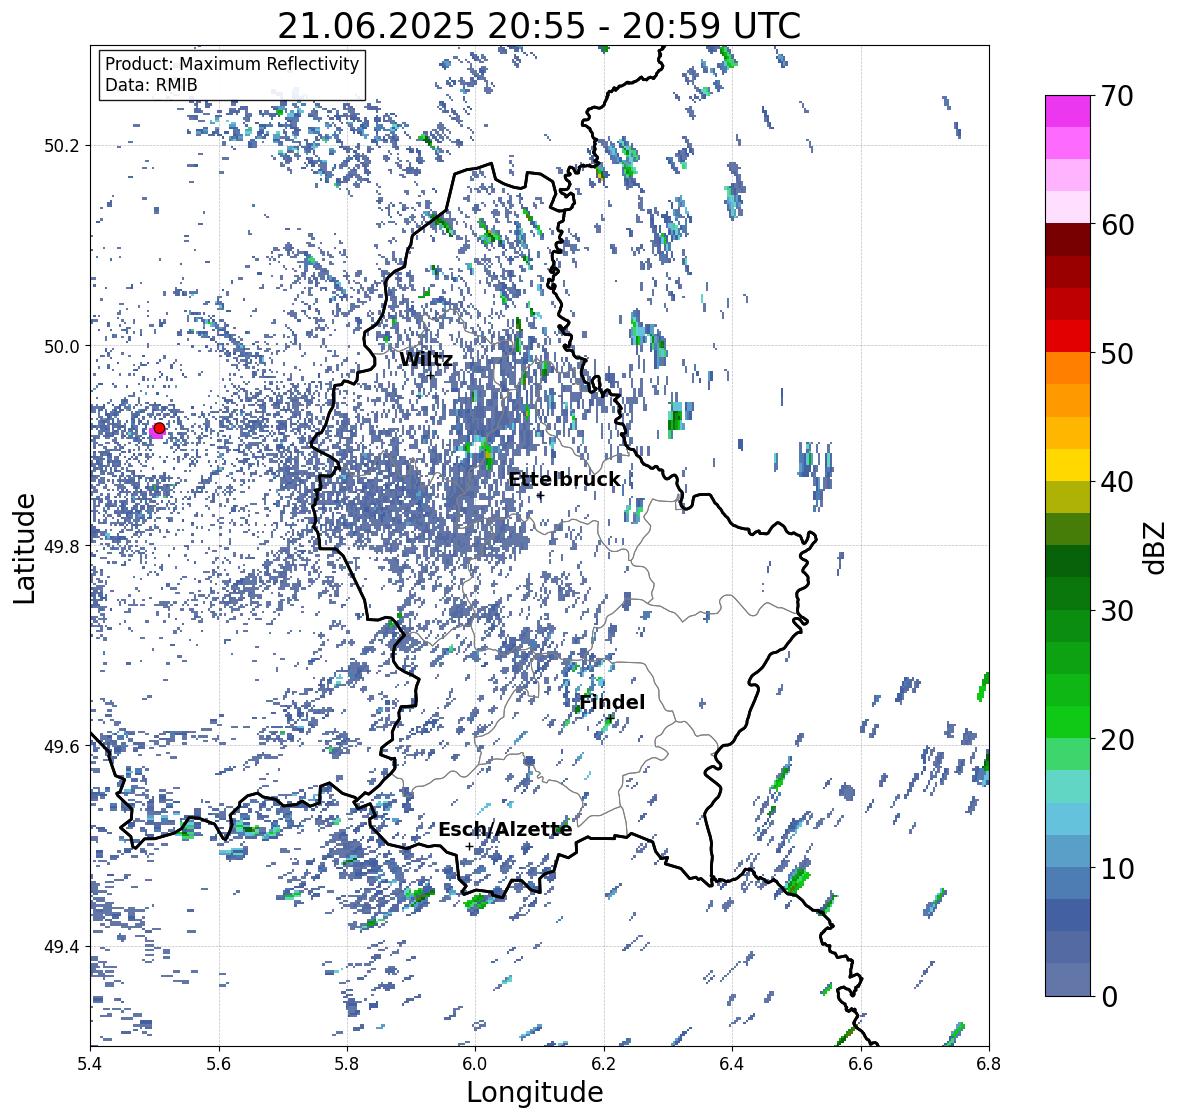Click the 60 tick on the colorbar
The height and width of the screenshot is (1117, 1179).
coord(1116,225)
